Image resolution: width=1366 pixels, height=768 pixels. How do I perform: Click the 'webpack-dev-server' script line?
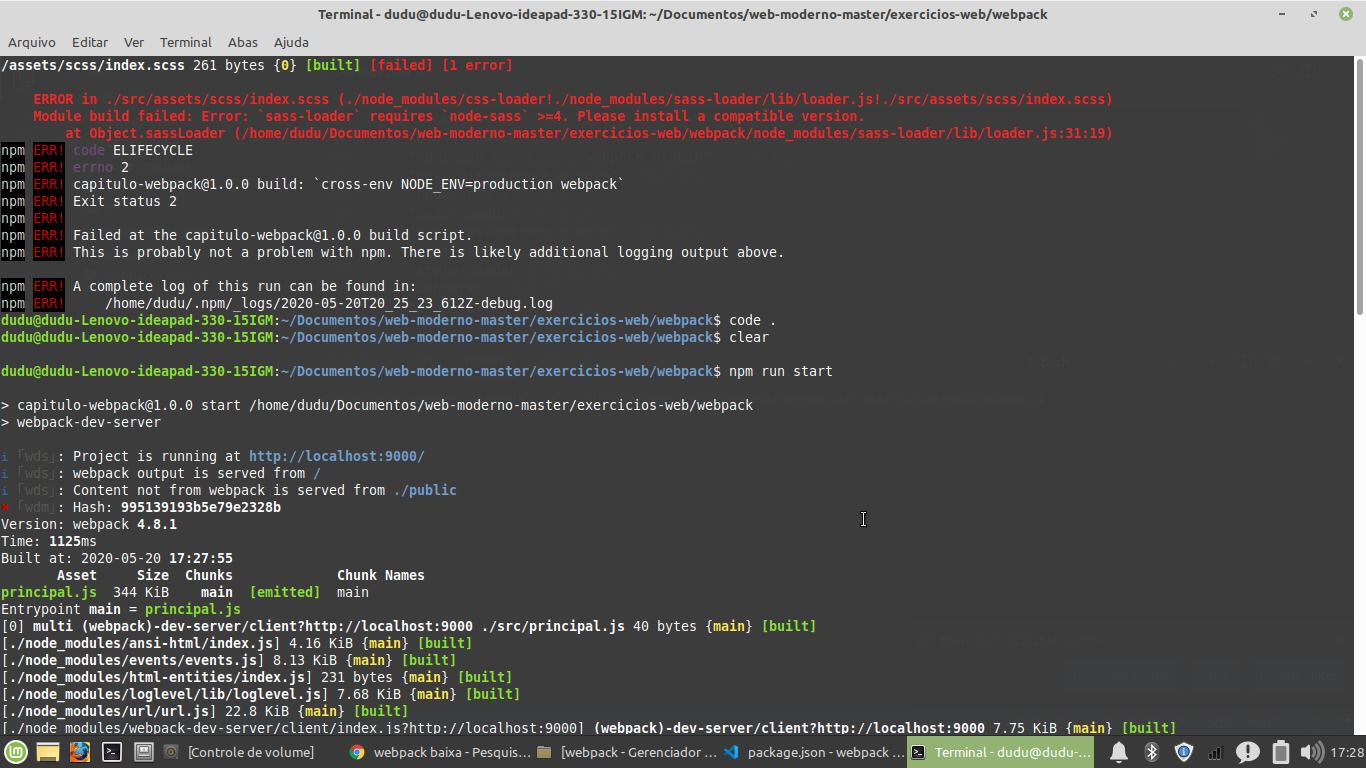89,422
